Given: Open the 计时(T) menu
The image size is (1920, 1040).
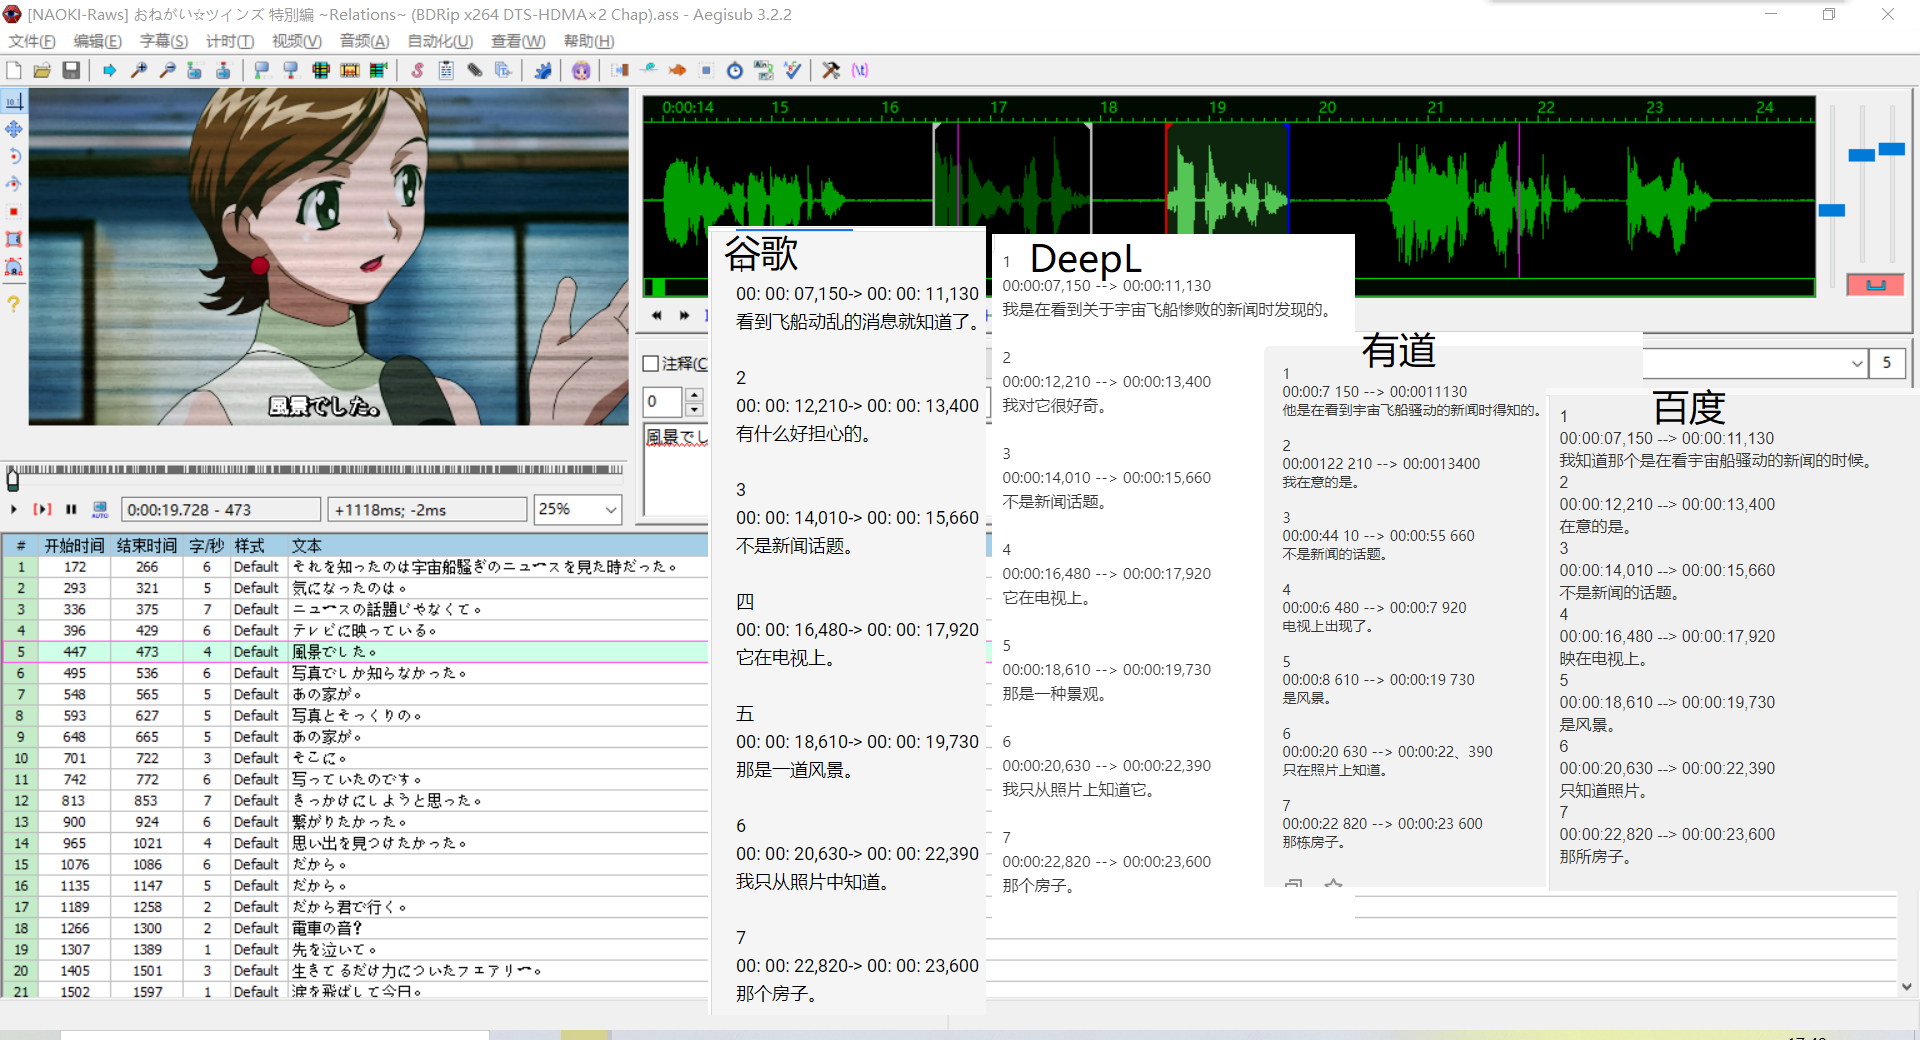Looking at the screenshot, I should 230,41.
